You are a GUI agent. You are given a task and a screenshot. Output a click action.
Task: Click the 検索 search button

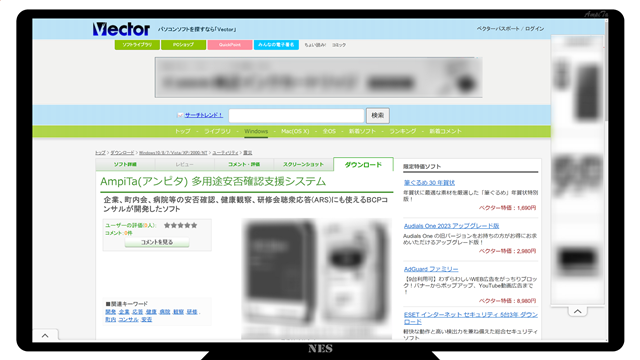pos(378,116)
